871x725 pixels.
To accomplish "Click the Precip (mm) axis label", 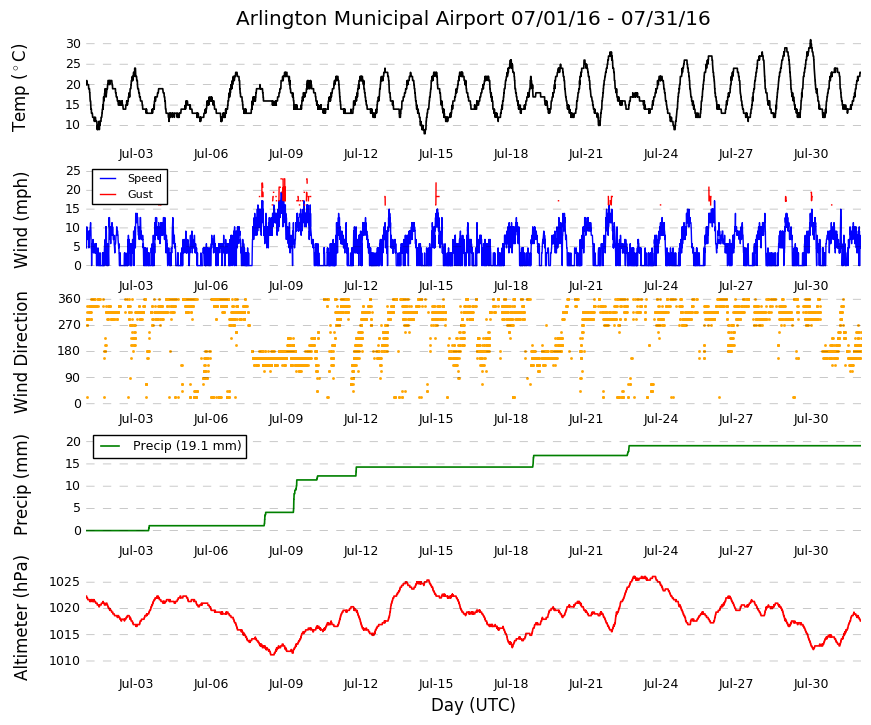I will 20,485.
